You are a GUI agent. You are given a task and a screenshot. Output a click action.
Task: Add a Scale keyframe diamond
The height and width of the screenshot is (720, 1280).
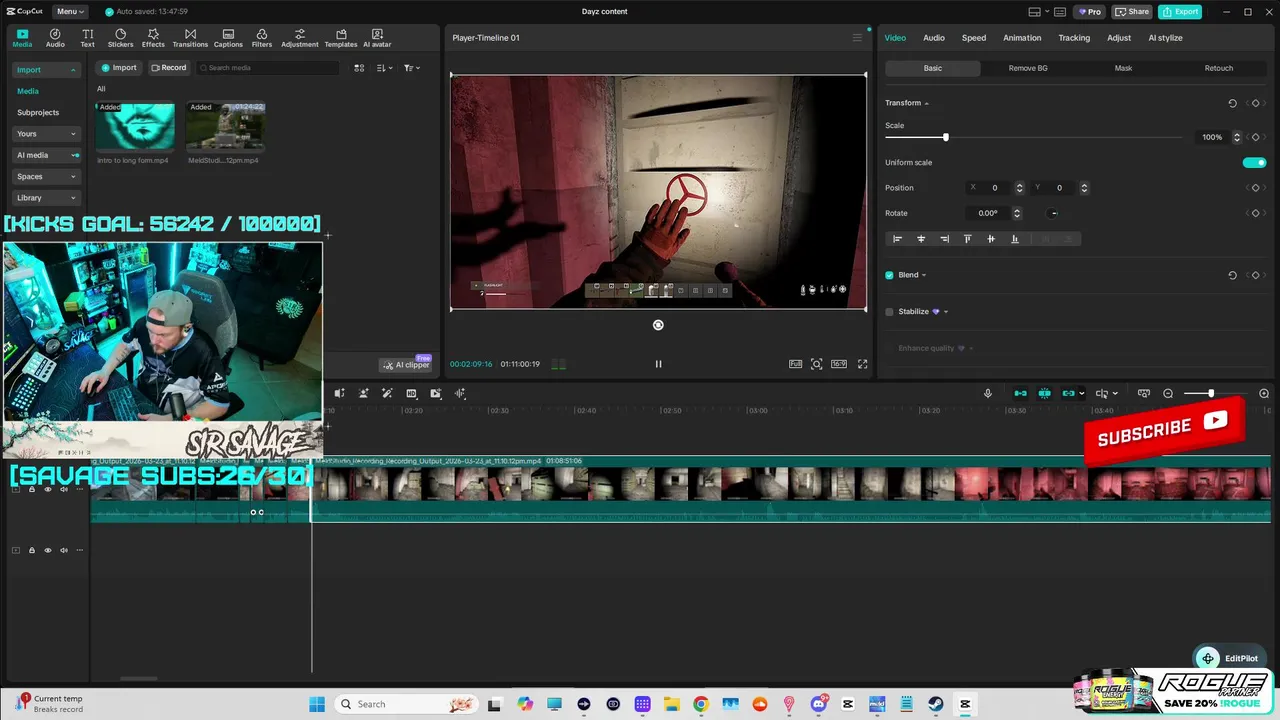pos(1255,137)
